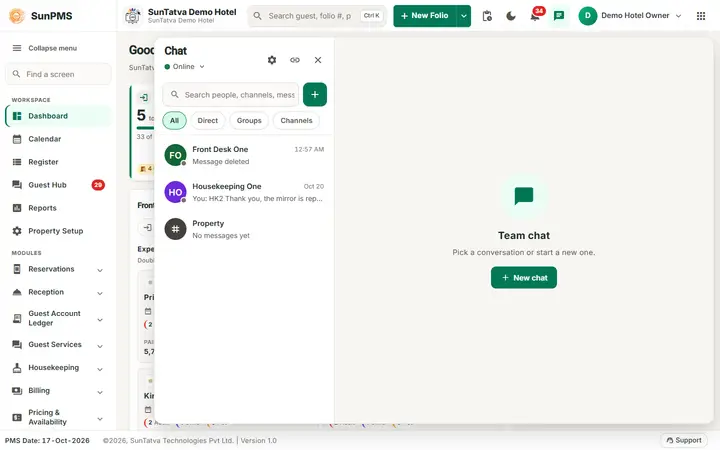
Task: Click the HO avatar
Action: click(175, 192)
